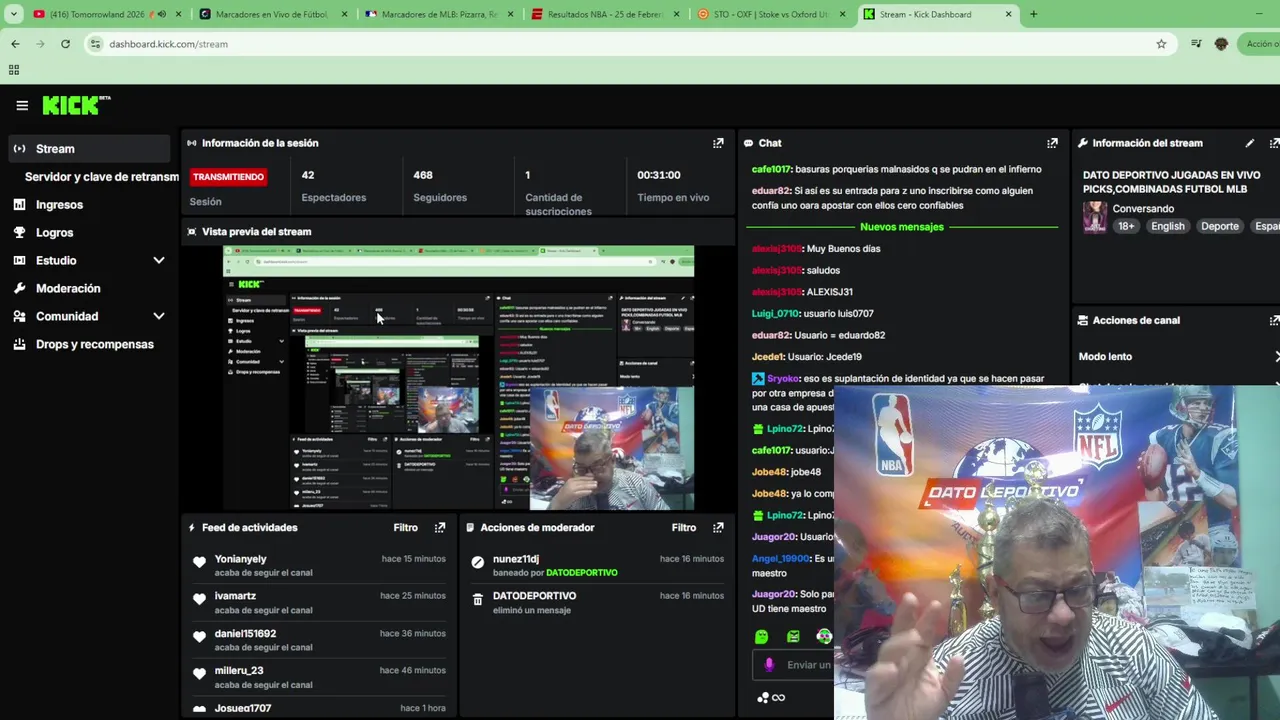
Task: Click the stream preview thumbnail
Action: [x=458, y=378]
